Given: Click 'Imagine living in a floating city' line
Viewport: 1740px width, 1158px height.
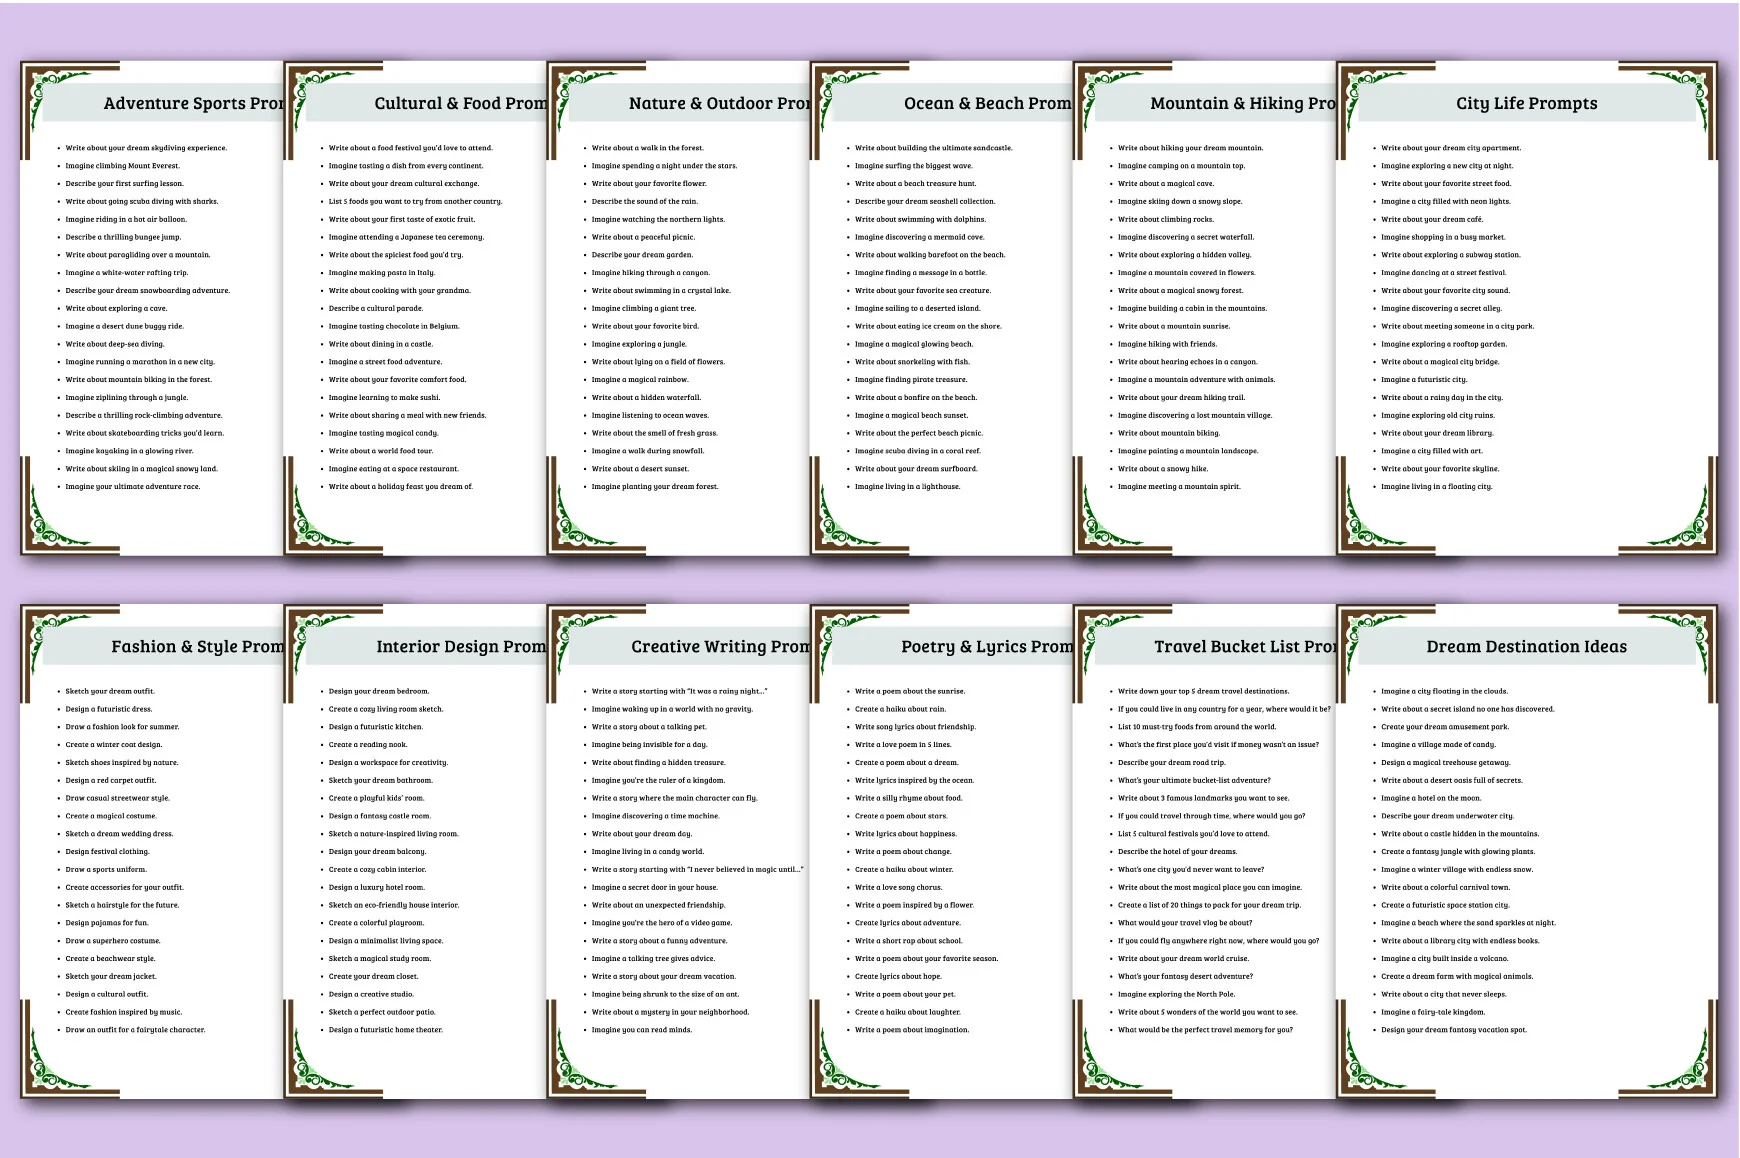Looking at the screenshot, I should [1436, 487].
